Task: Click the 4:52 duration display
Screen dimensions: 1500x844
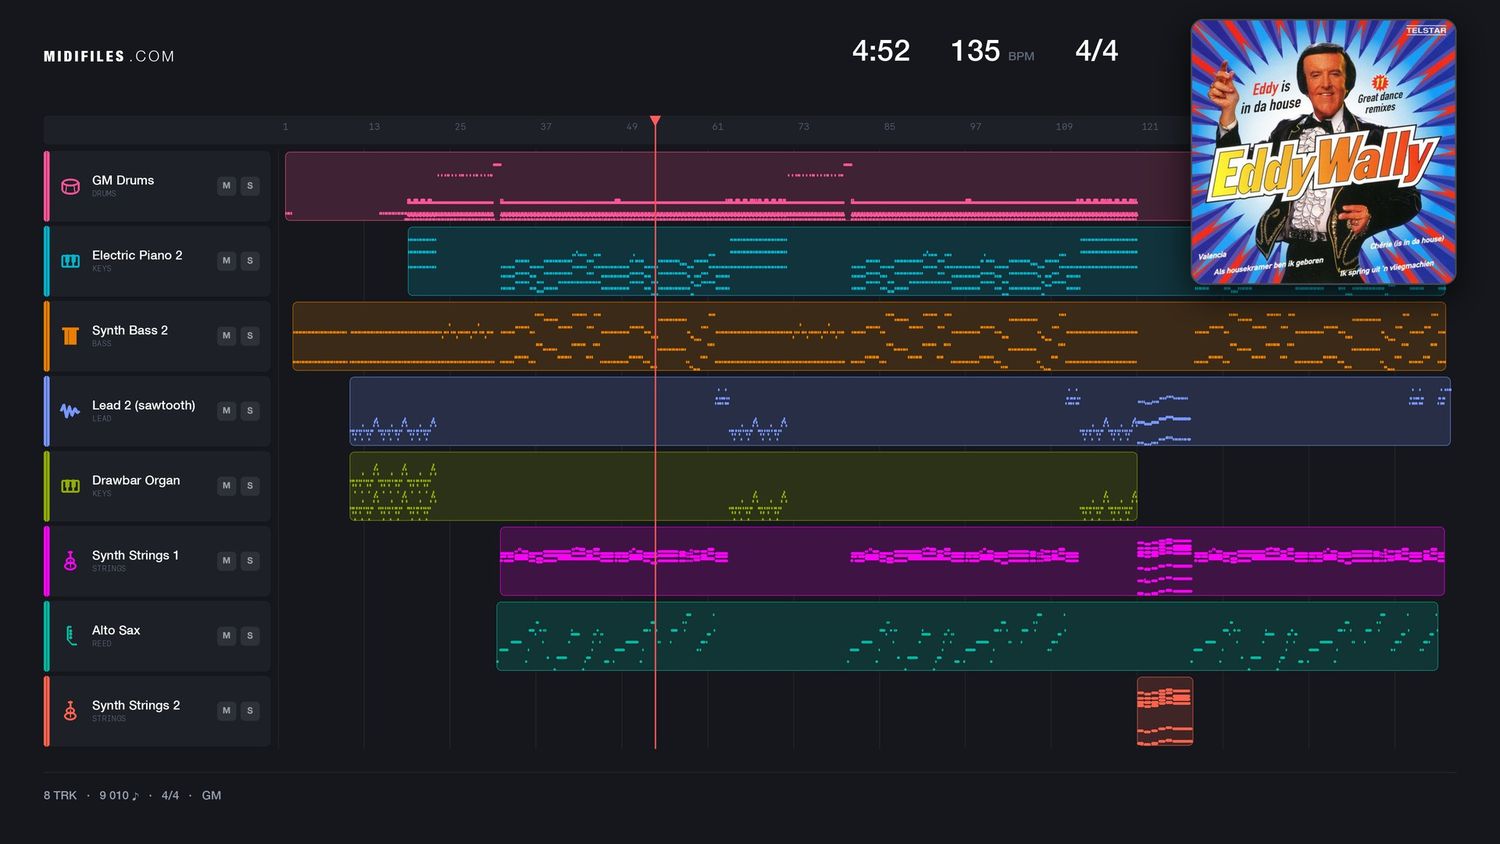Action: pos(881,51)
